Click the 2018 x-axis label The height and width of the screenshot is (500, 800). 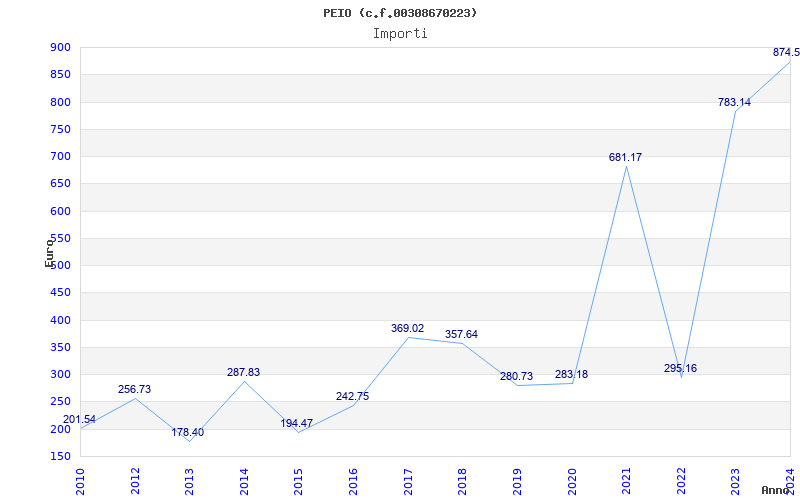(462, 482)
